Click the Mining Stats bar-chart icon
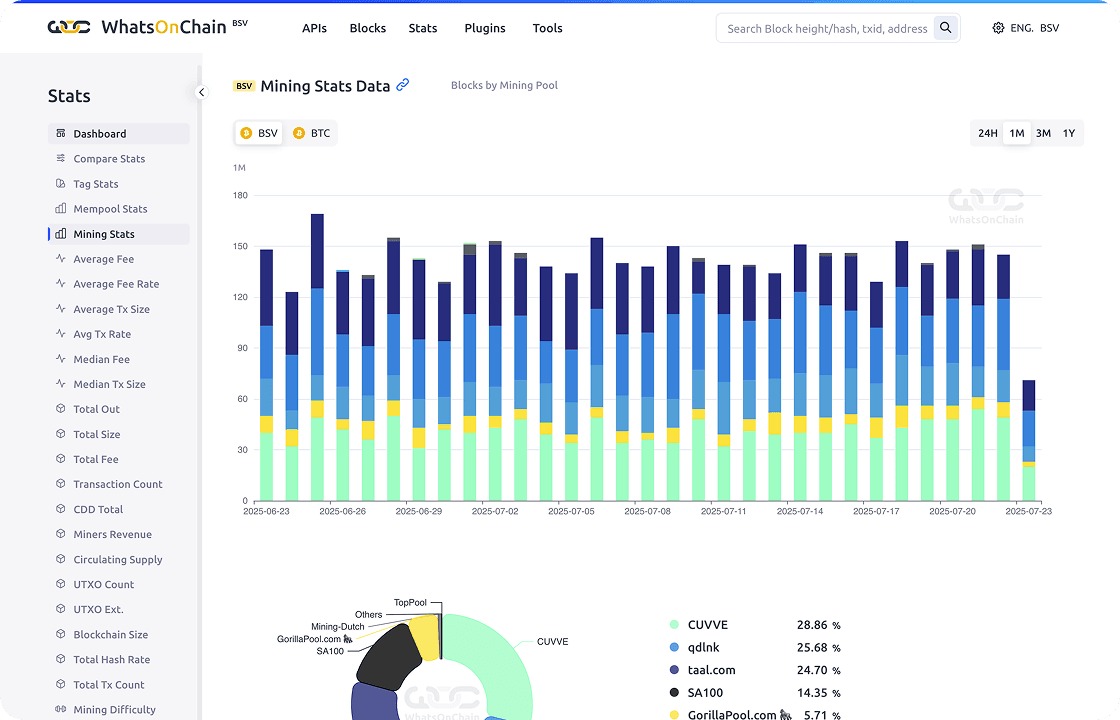The height and width of the screenshot is (720, 1120). [x=62, y=233]
